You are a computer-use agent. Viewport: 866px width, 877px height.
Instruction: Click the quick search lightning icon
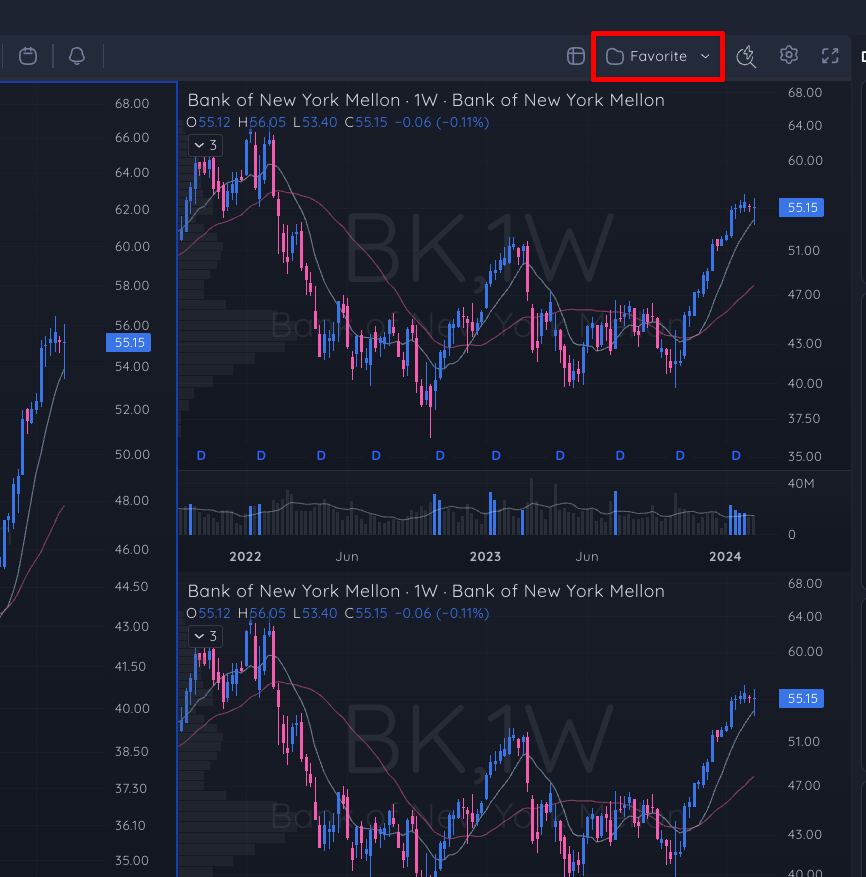point(746,56)
